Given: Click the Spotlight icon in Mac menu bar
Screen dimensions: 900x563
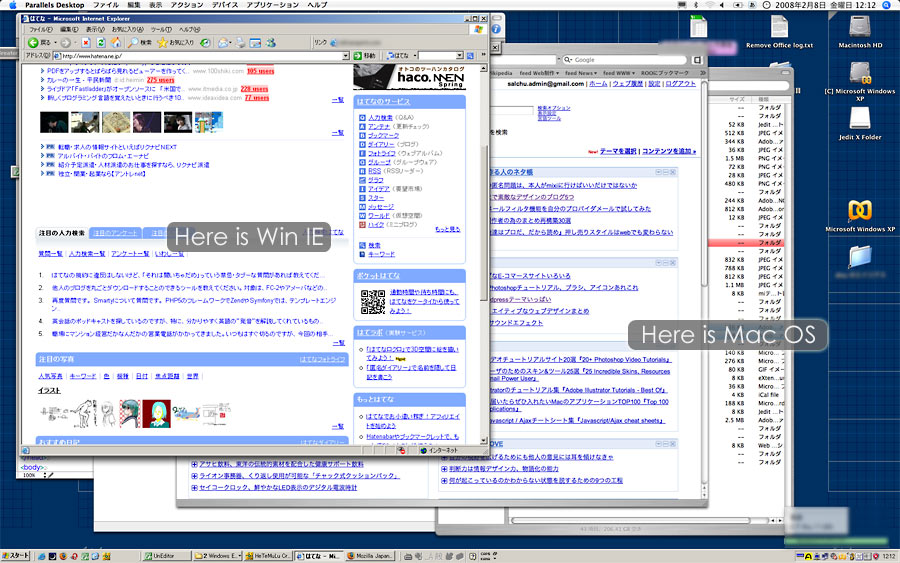Looking at the screenshot, I should (886, 5).
